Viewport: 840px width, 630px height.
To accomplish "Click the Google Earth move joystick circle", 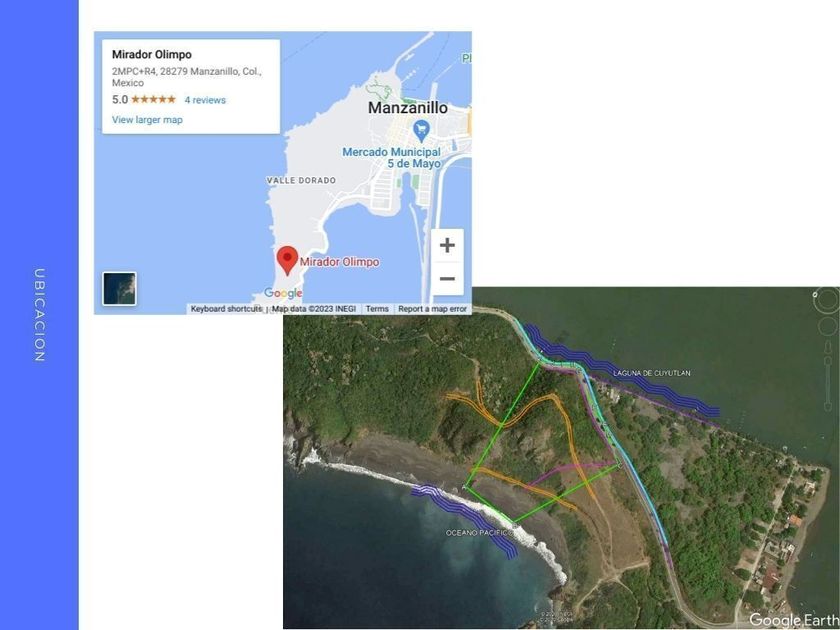I will [830, 326].
